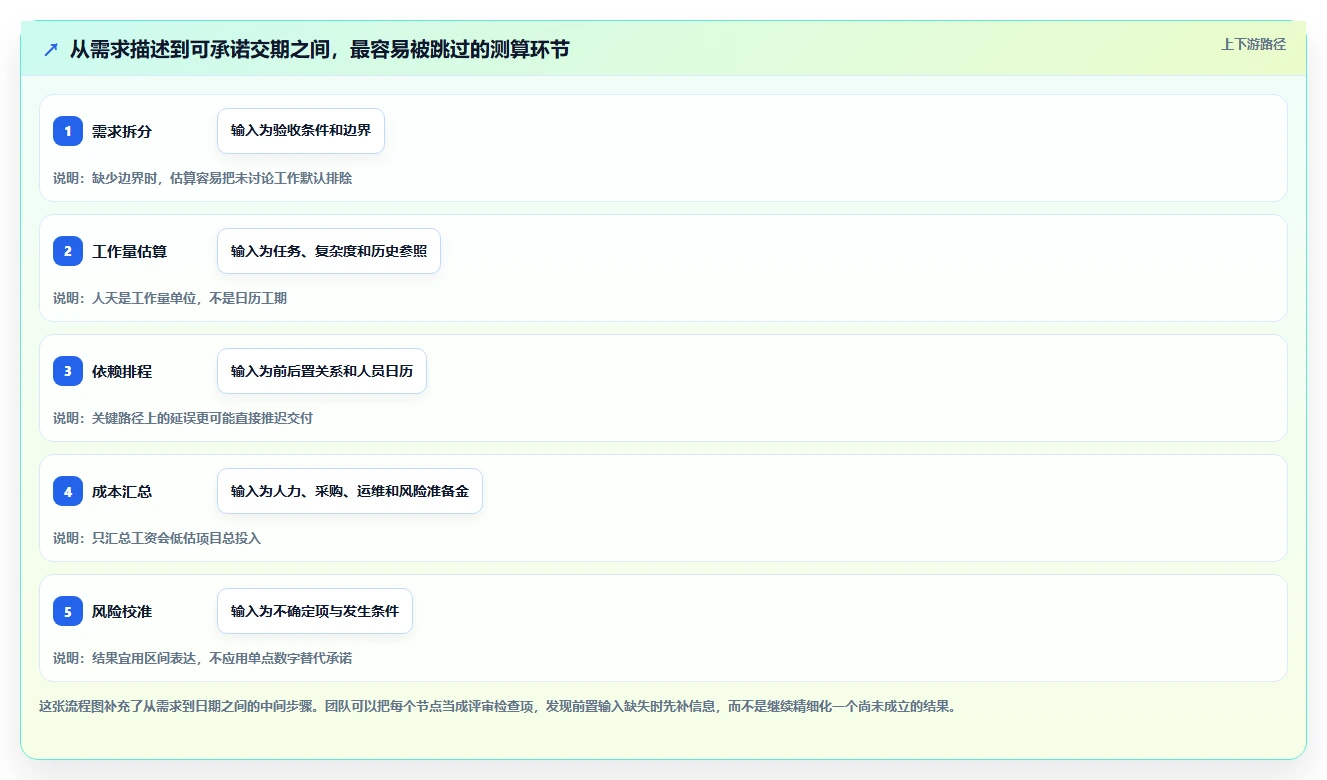This screenshot has width=1327, height=780.
Task: Click the note about 关键路径上的延误
Action: click(x=183, y=418)
